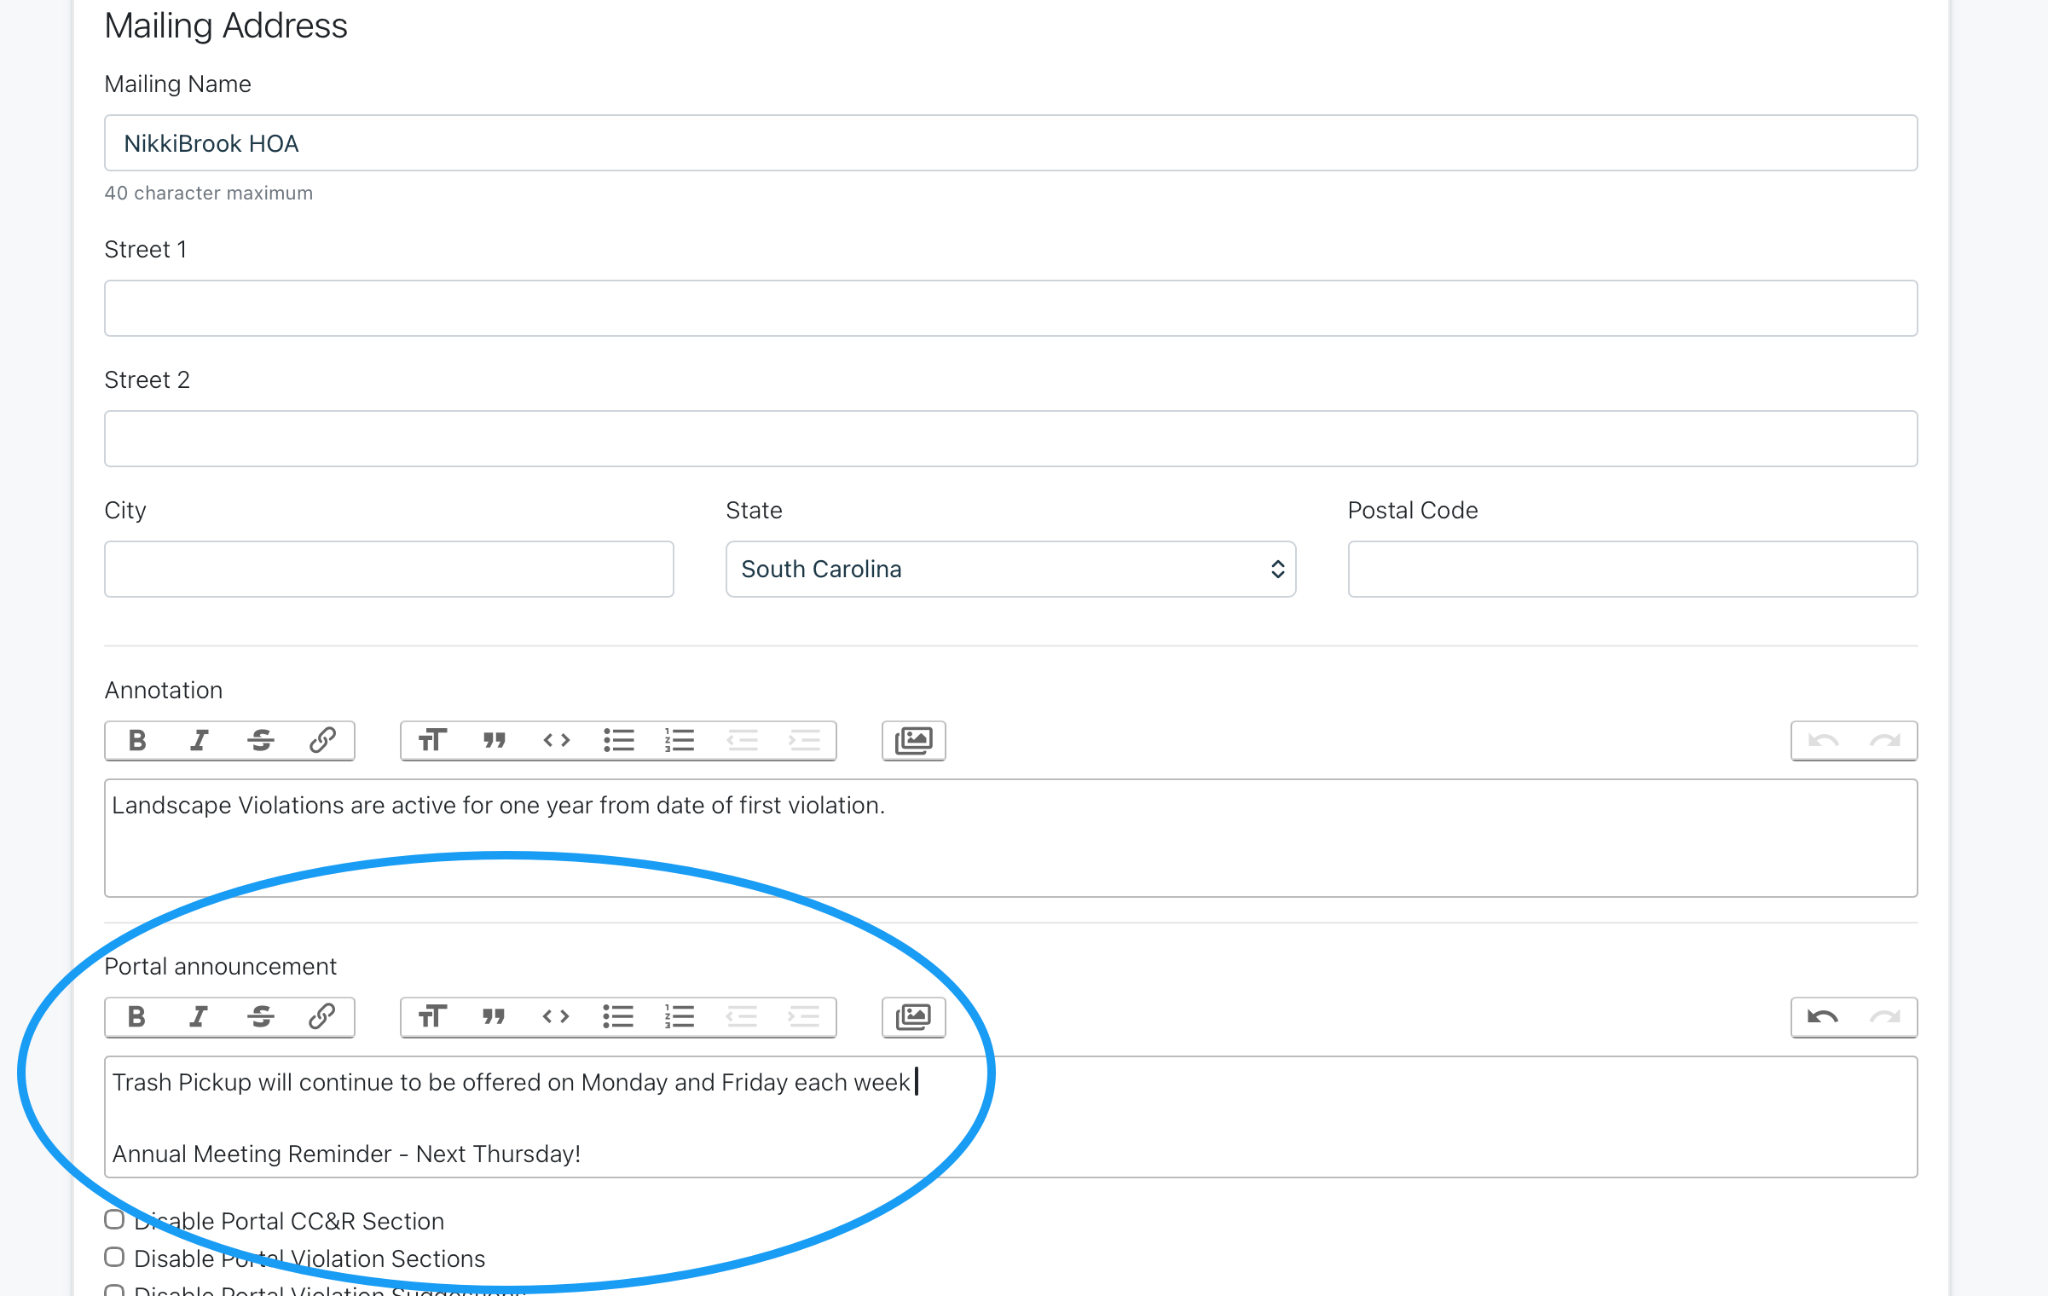Click the Street 1 input field
2048x1296 pixels.
point(1010,308)
